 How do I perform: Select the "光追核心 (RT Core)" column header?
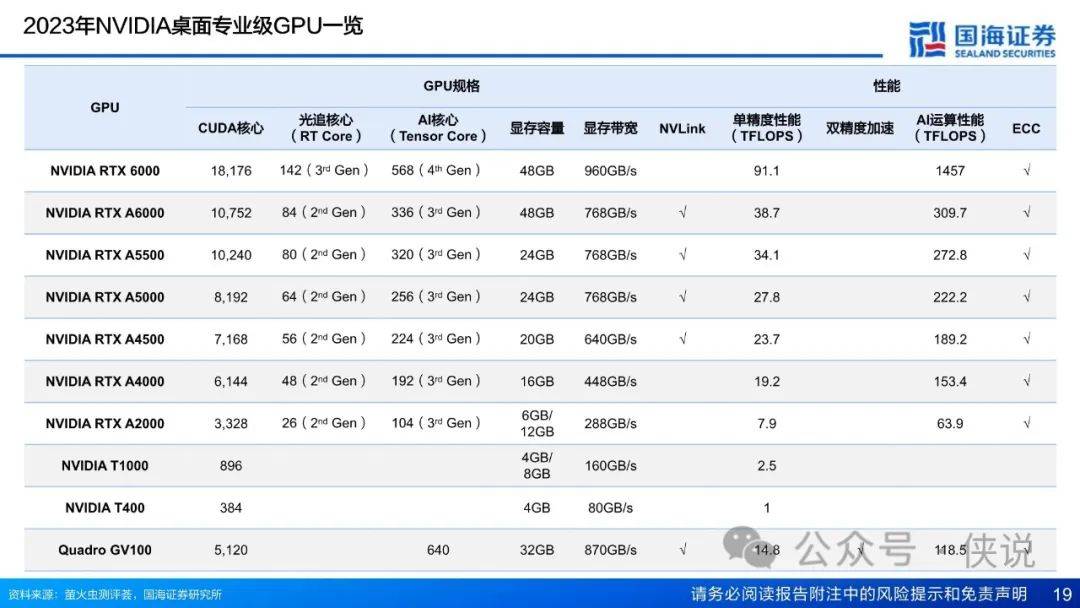point(326,128)
